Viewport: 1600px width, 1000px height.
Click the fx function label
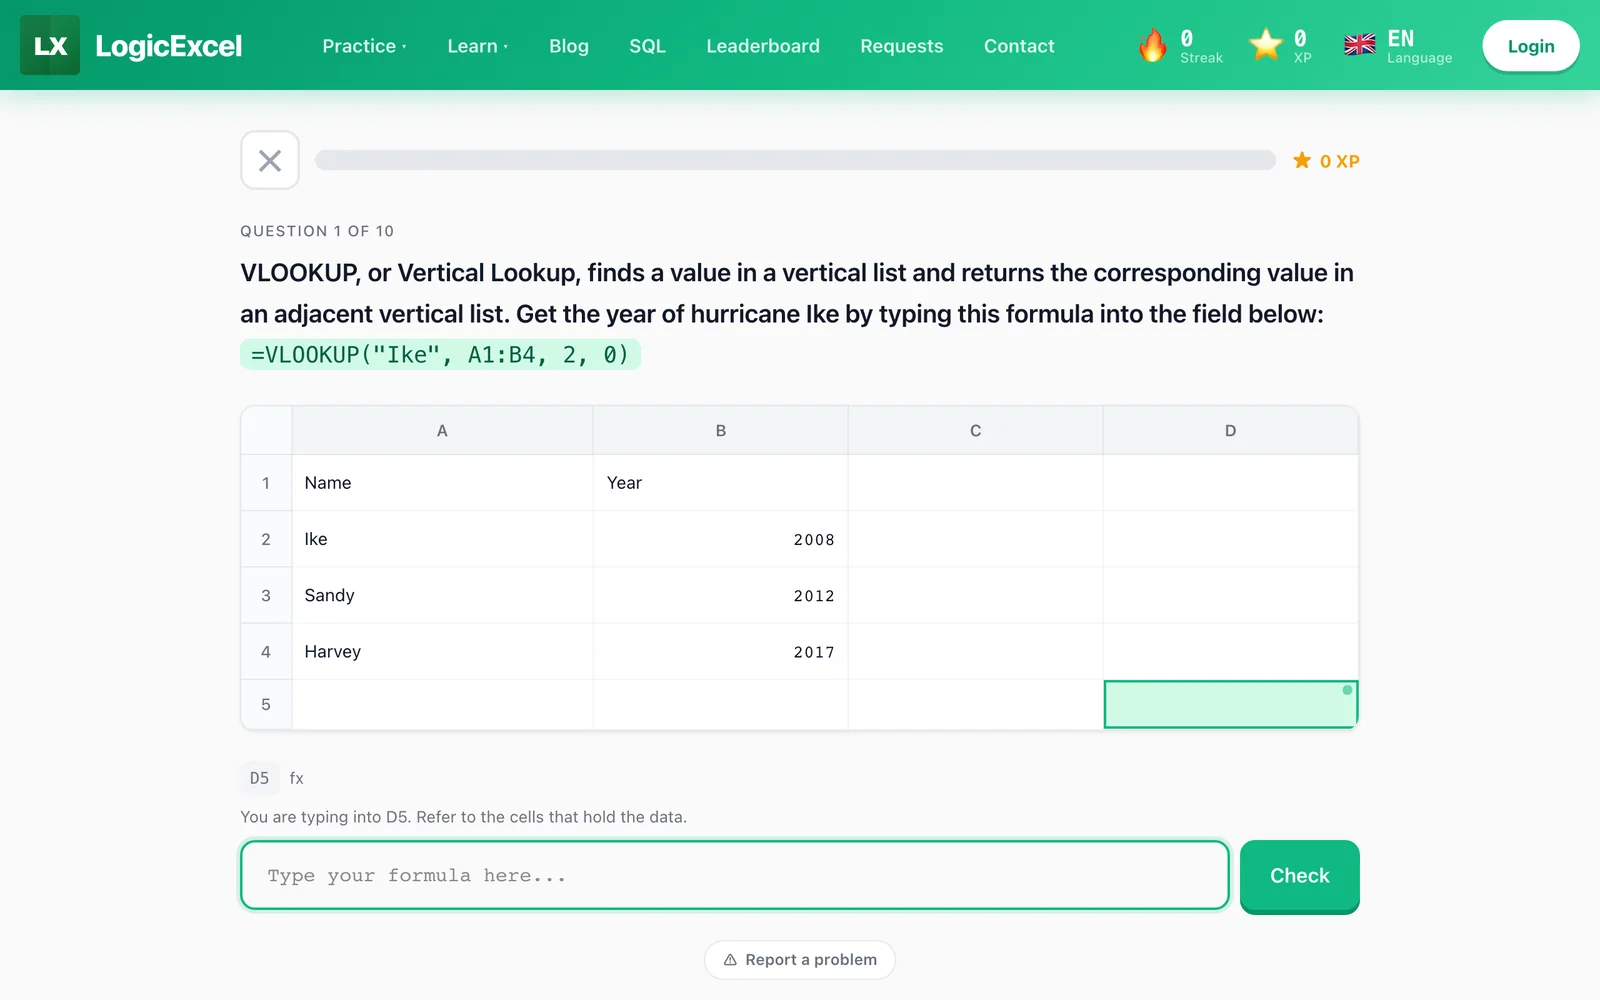(x=297, y=778)
